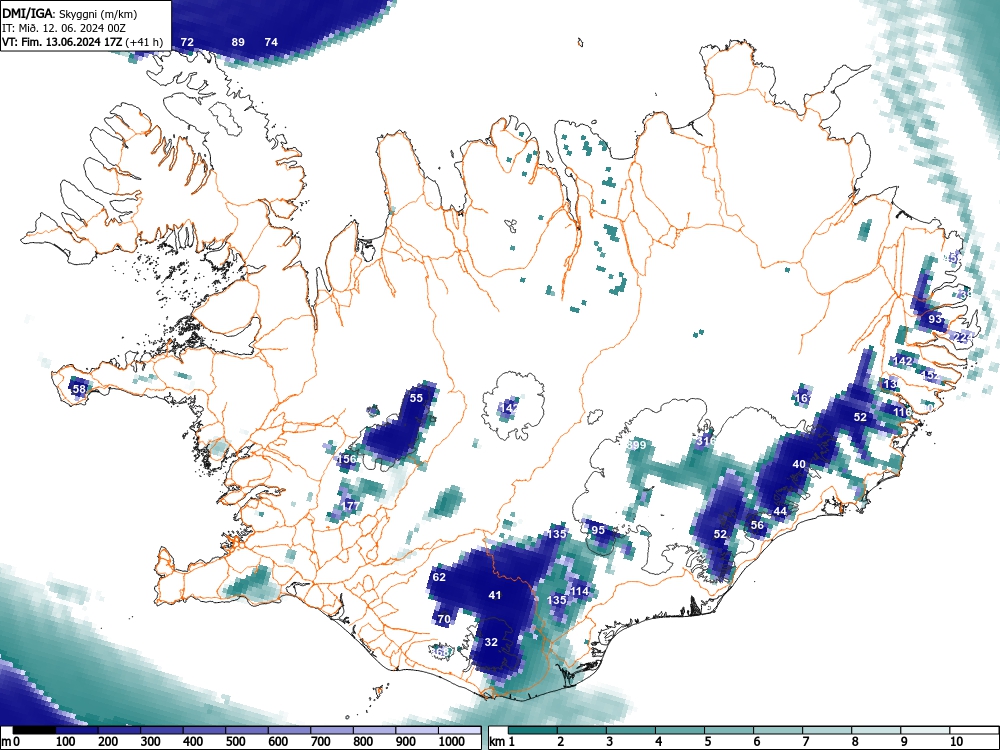Viewport: 1000px width, 750px height.
Task: Click the '6' label on the km legend
Action: pos(756,741)
